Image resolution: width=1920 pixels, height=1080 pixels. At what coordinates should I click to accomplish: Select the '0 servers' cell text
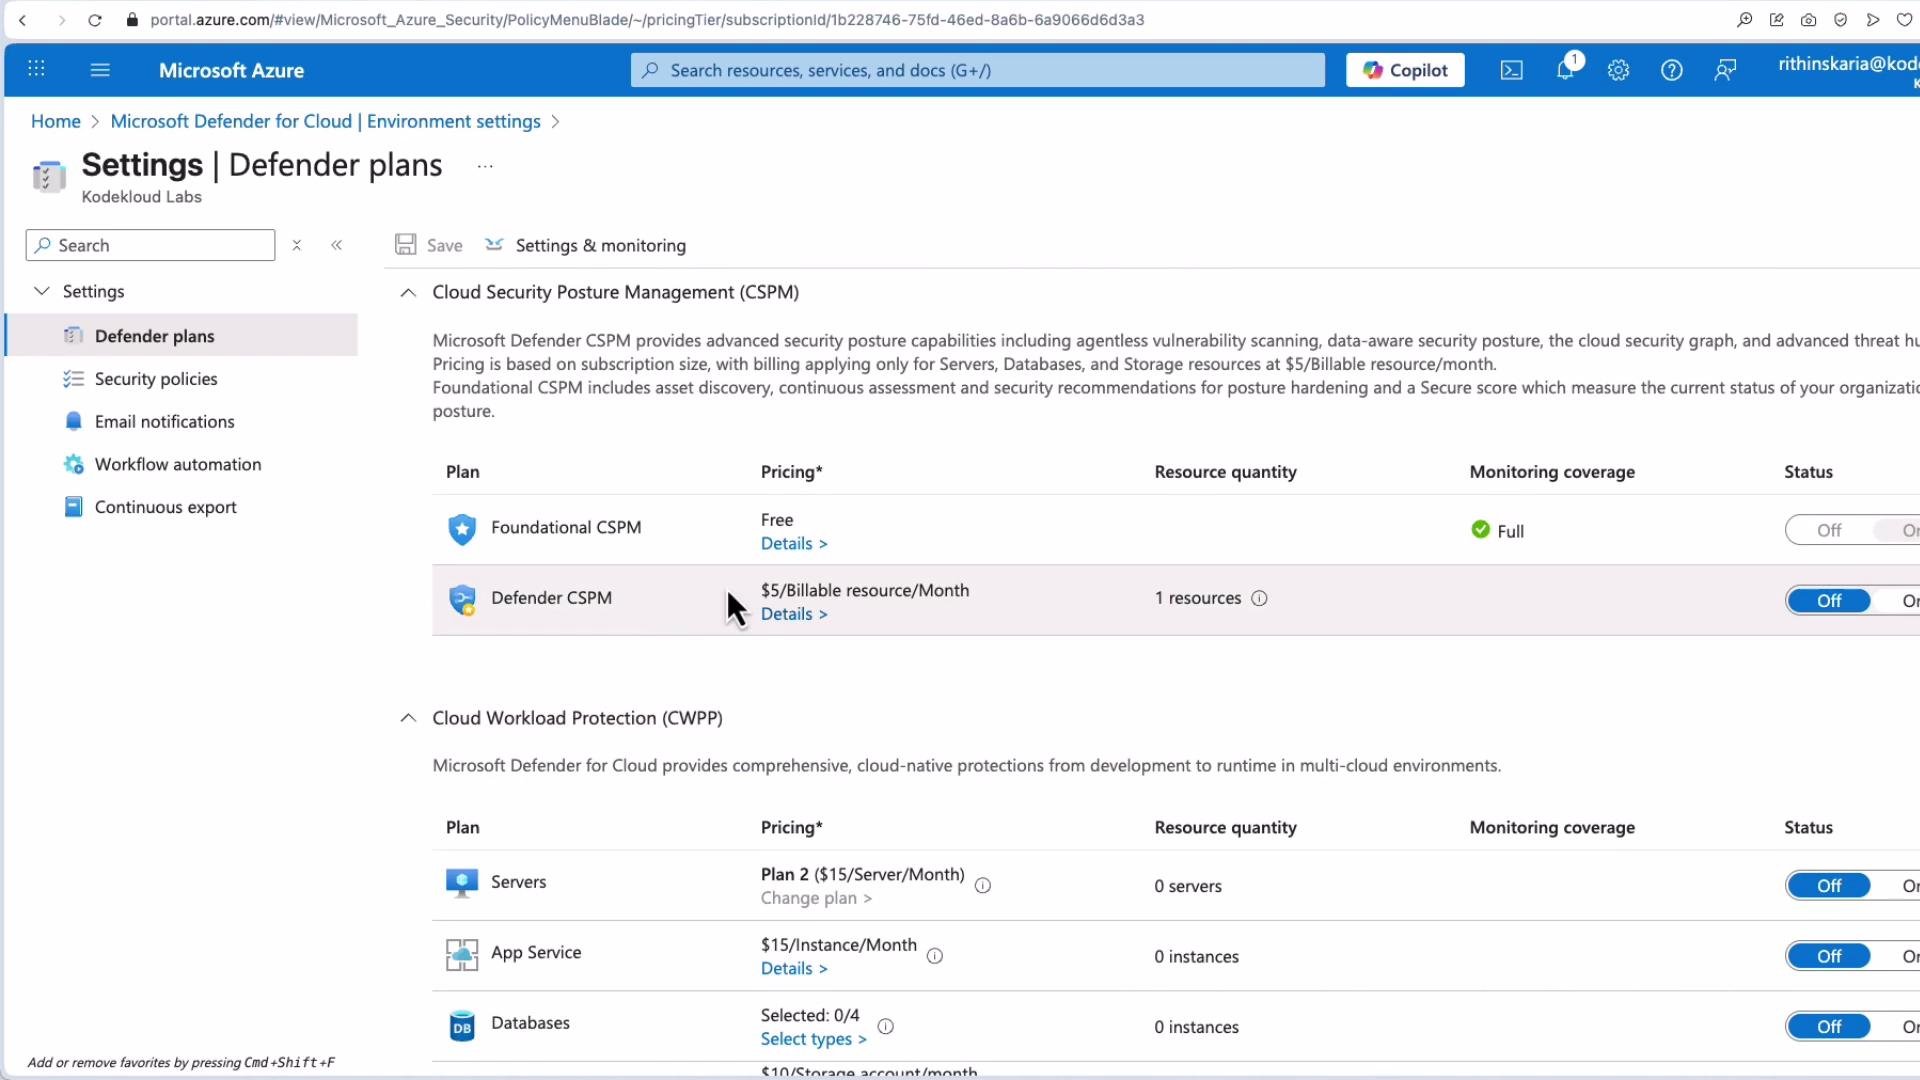click(1187, 886)
